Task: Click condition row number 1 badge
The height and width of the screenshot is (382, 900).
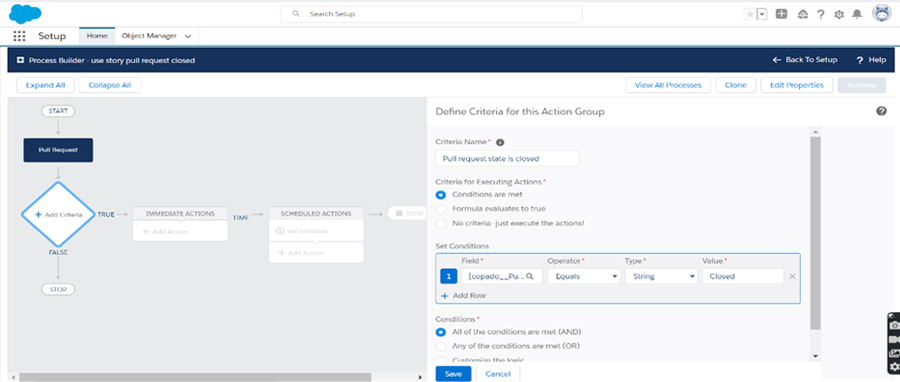Action: point(449,276)
